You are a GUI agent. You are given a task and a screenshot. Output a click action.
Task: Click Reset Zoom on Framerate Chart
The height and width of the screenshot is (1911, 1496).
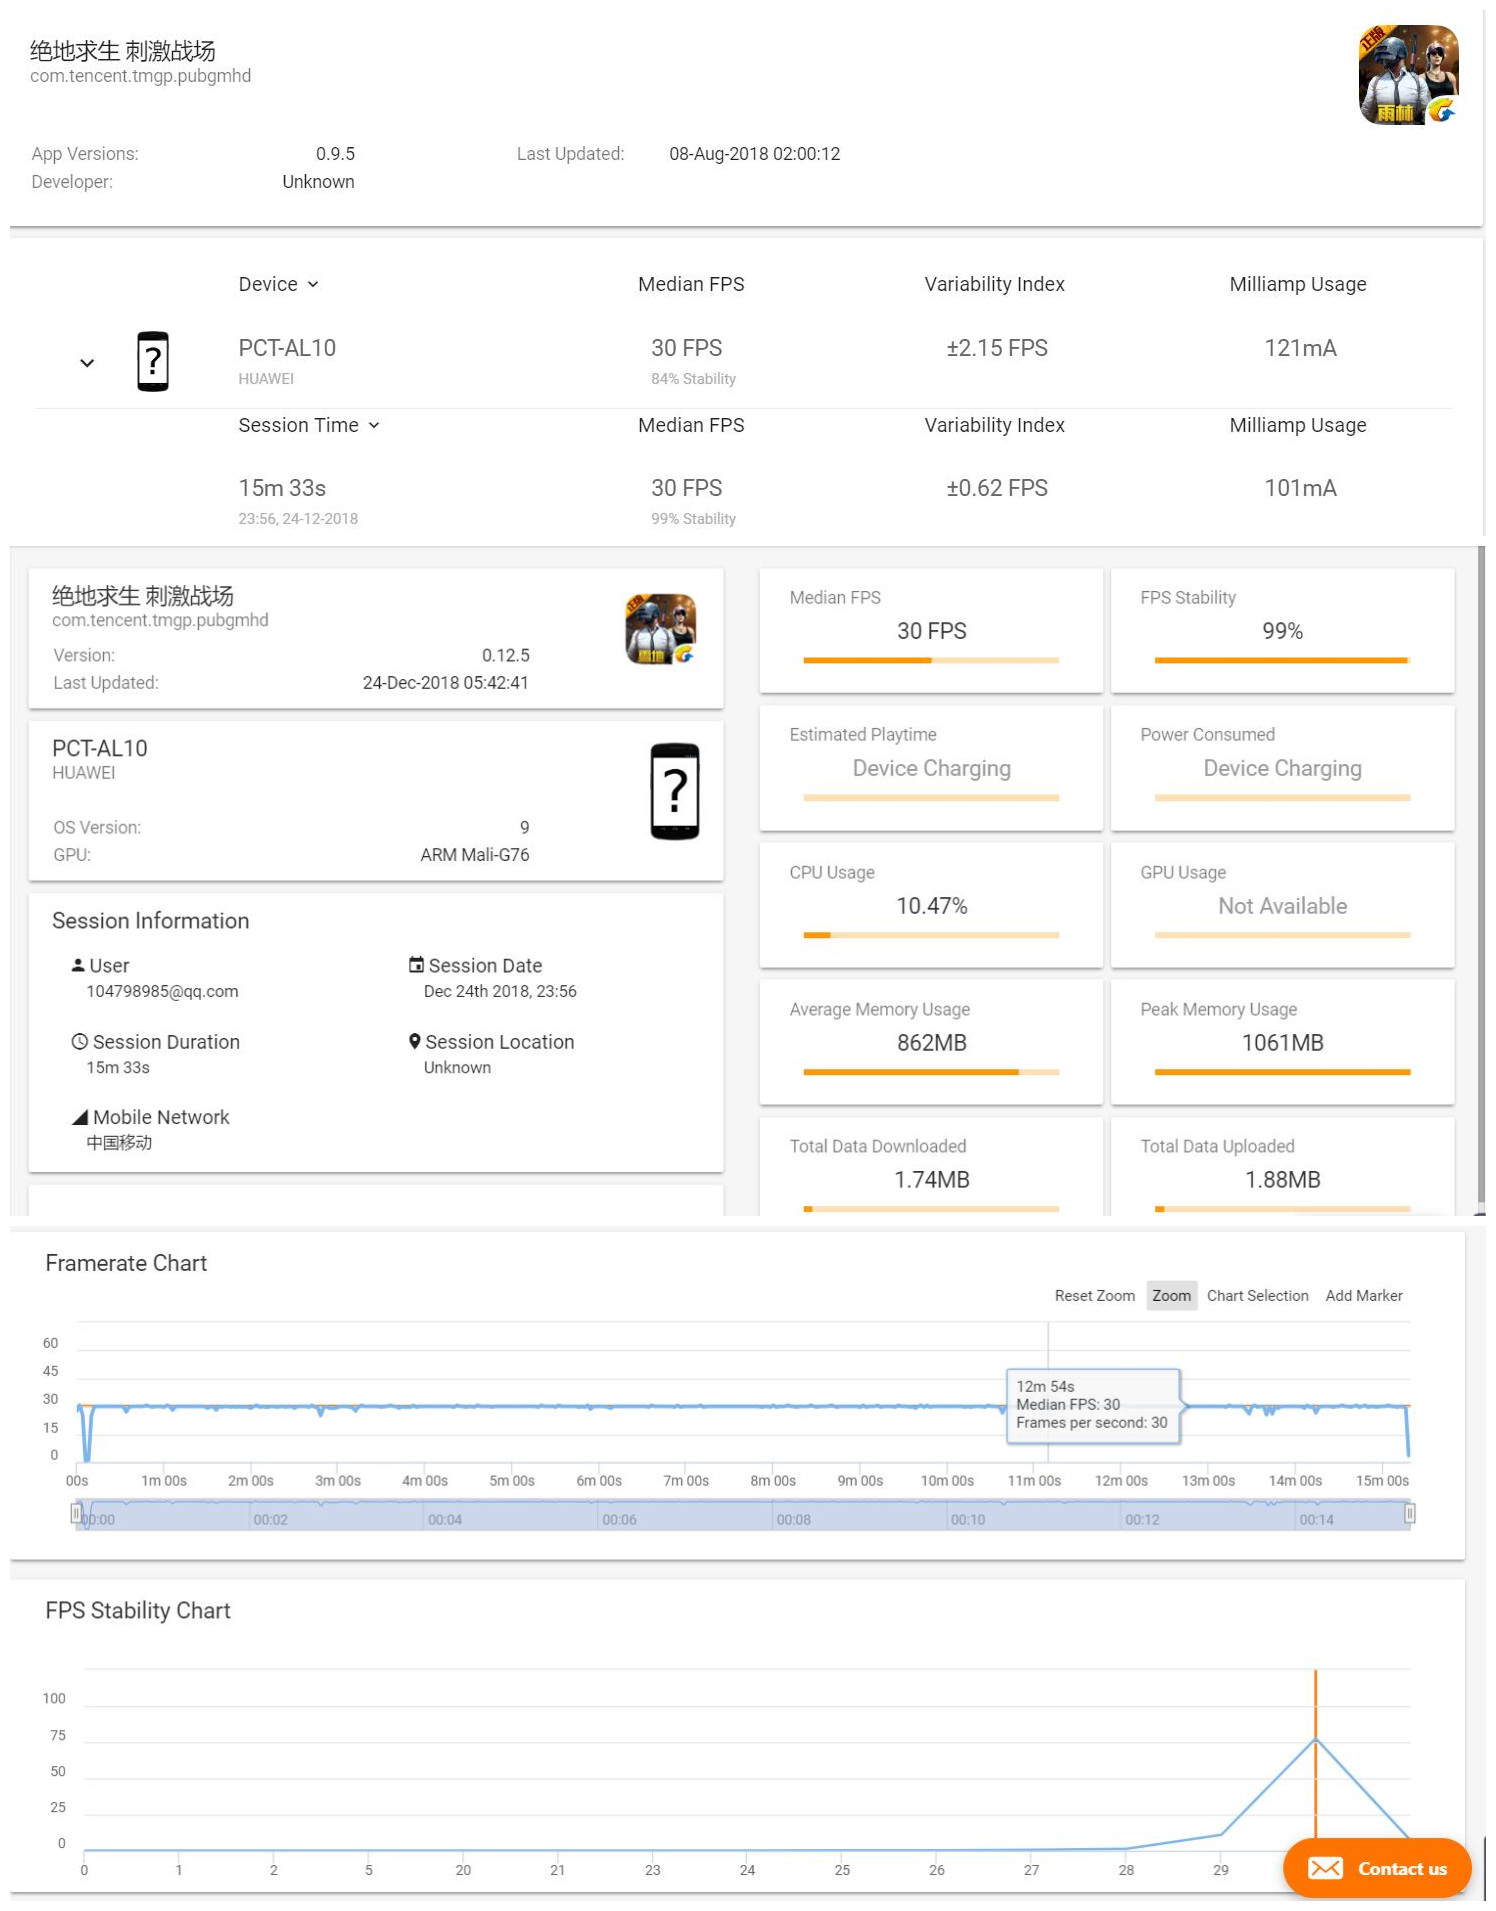(x=1094, y=1295)
